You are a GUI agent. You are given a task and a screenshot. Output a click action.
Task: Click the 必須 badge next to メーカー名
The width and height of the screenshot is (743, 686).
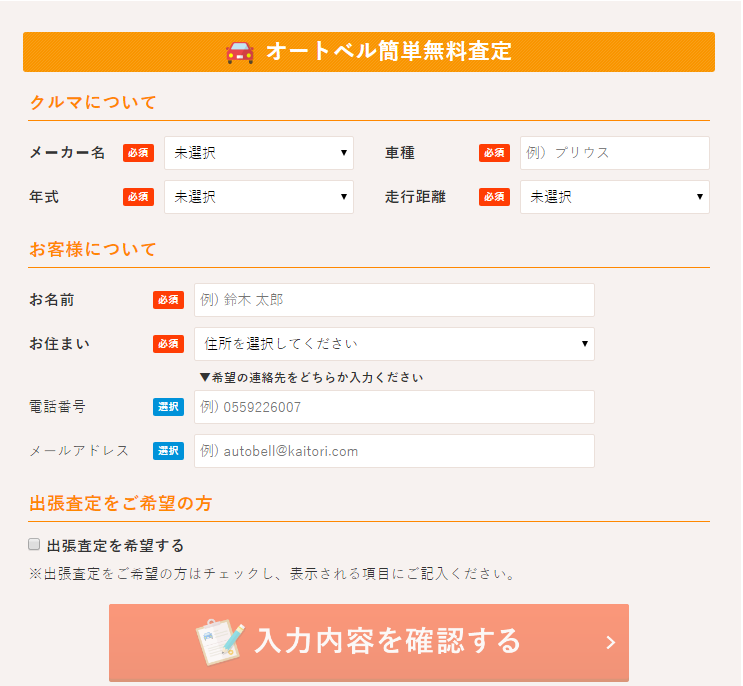click(x=138, y=153)
